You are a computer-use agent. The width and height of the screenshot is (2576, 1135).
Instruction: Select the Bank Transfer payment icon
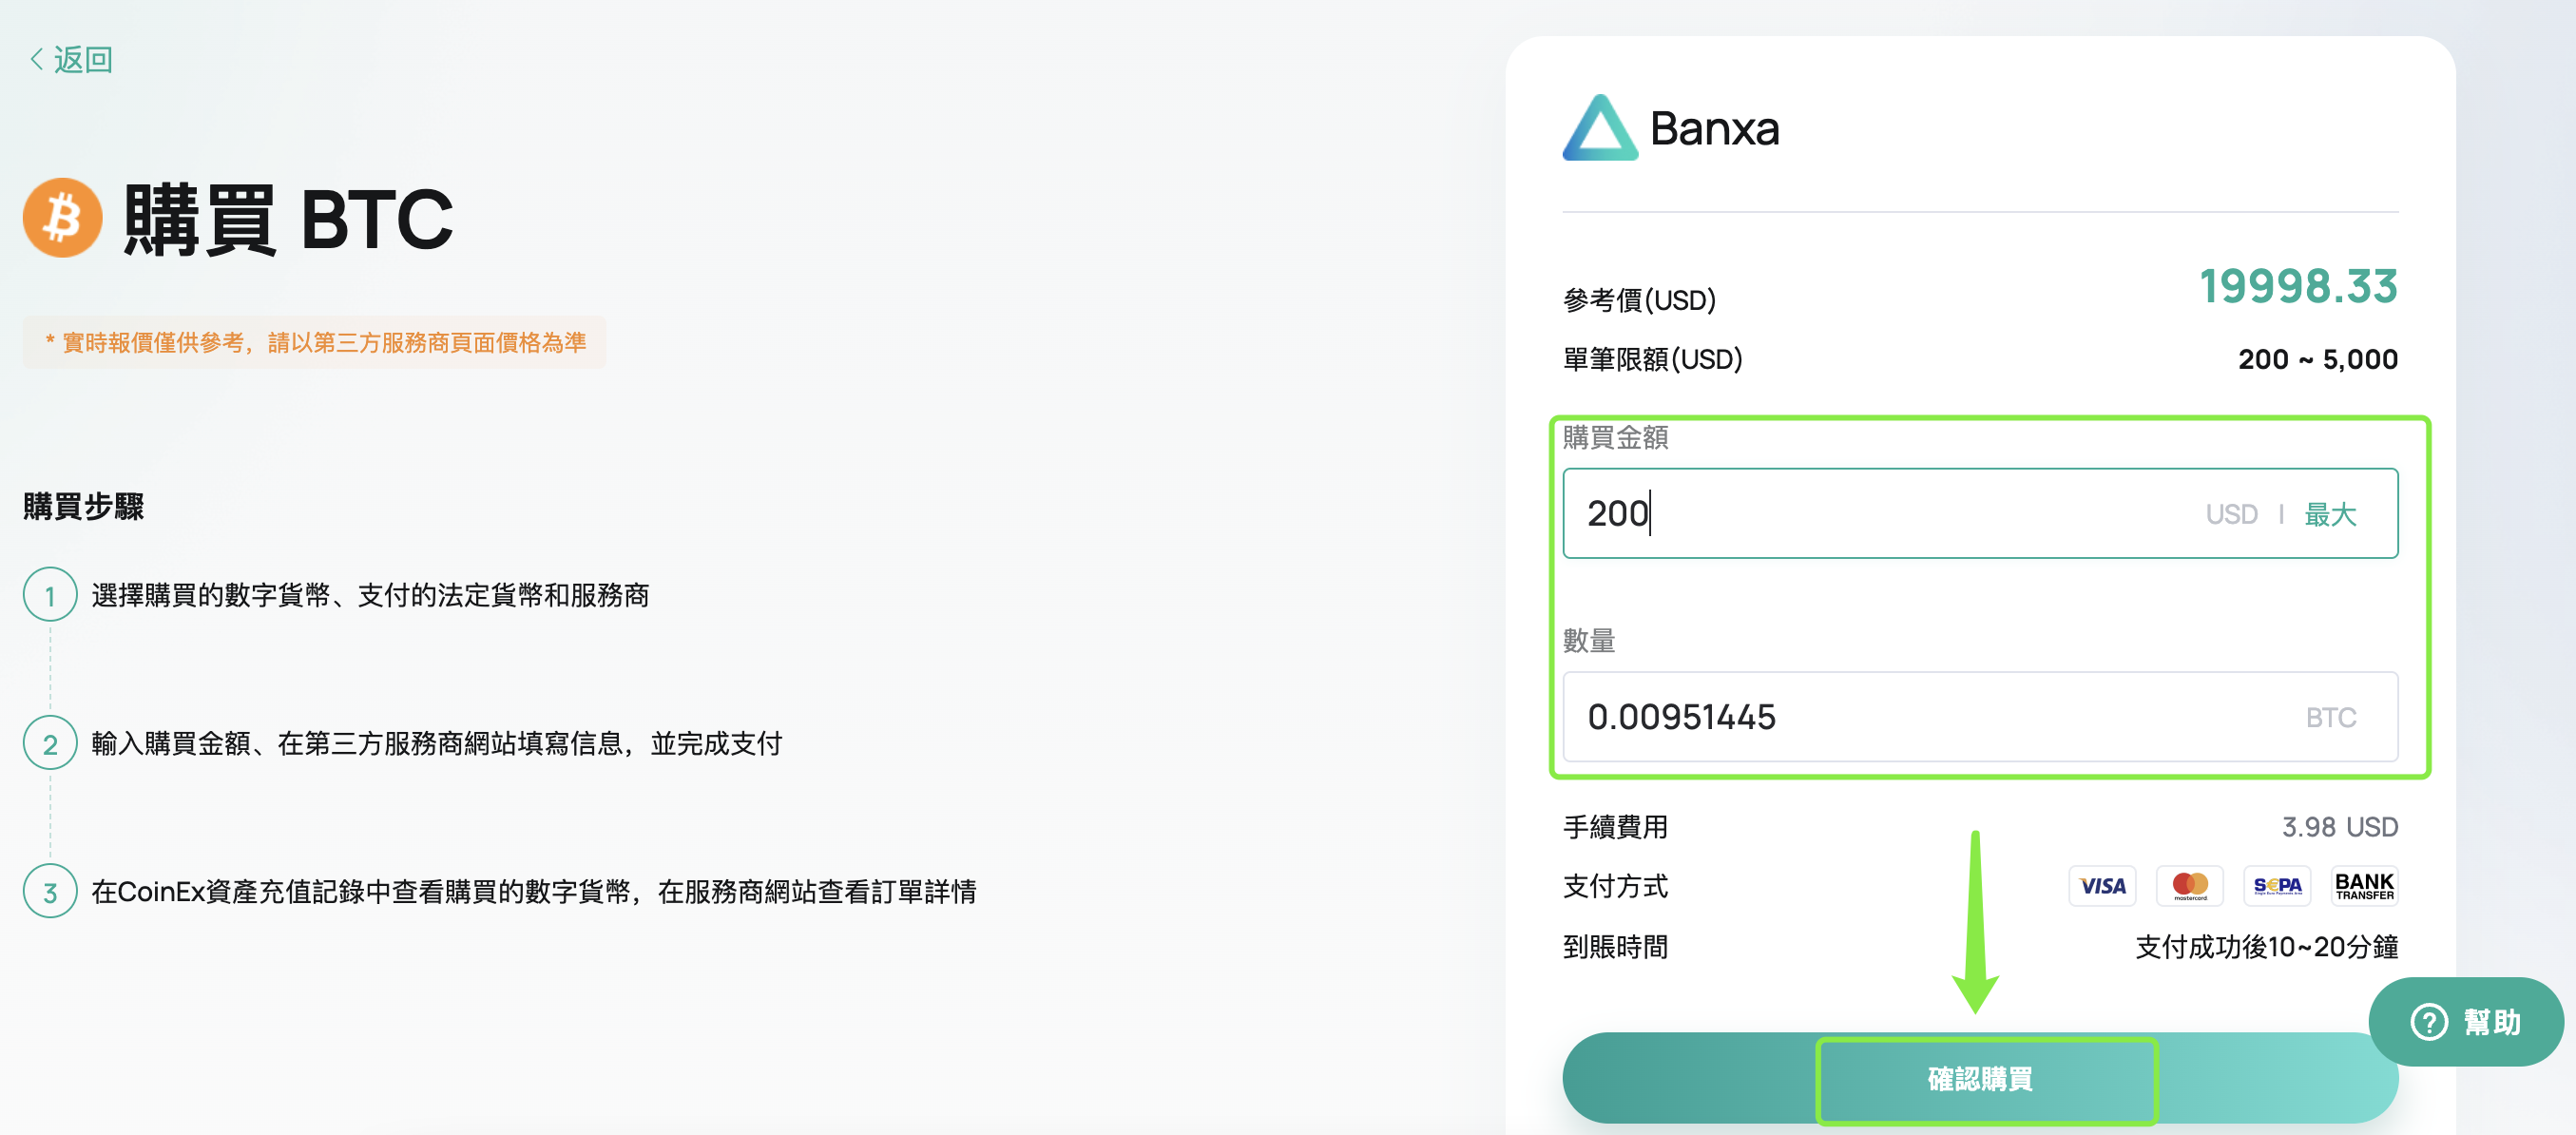(2364, 886)
